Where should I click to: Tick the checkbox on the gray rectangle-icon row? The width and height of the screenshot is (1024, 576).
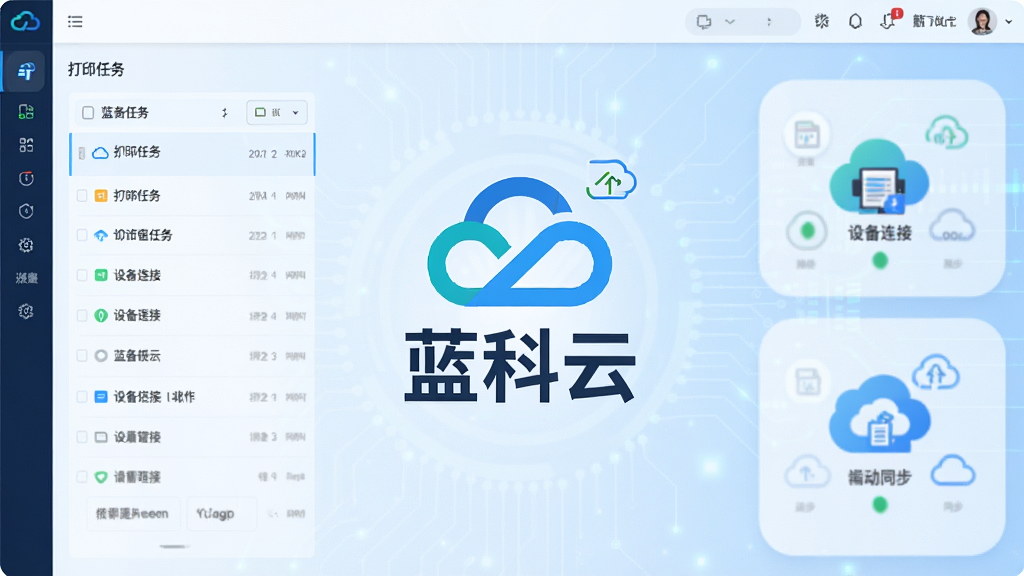(x=82, y=437)
